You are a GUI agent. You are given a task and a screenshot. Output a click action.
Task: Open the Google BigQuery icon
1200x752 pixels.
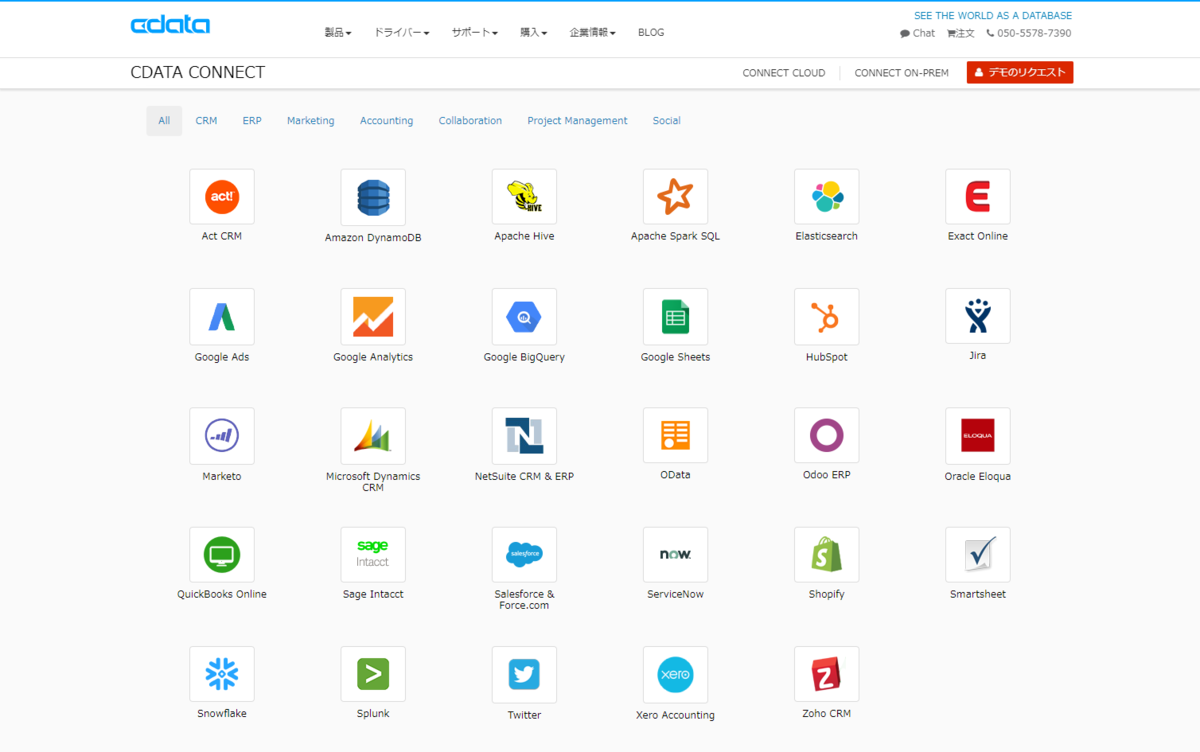point(524,317)
